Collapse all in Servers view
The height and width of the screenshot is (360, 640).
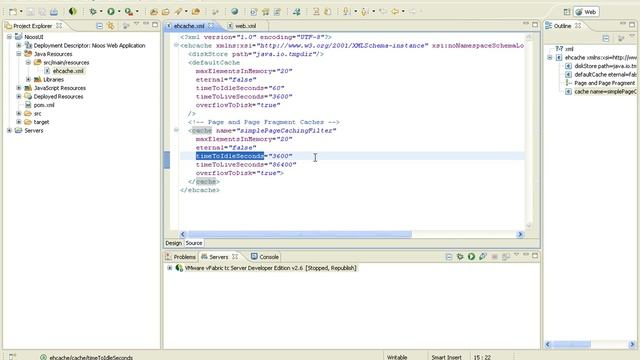point(449,257)
